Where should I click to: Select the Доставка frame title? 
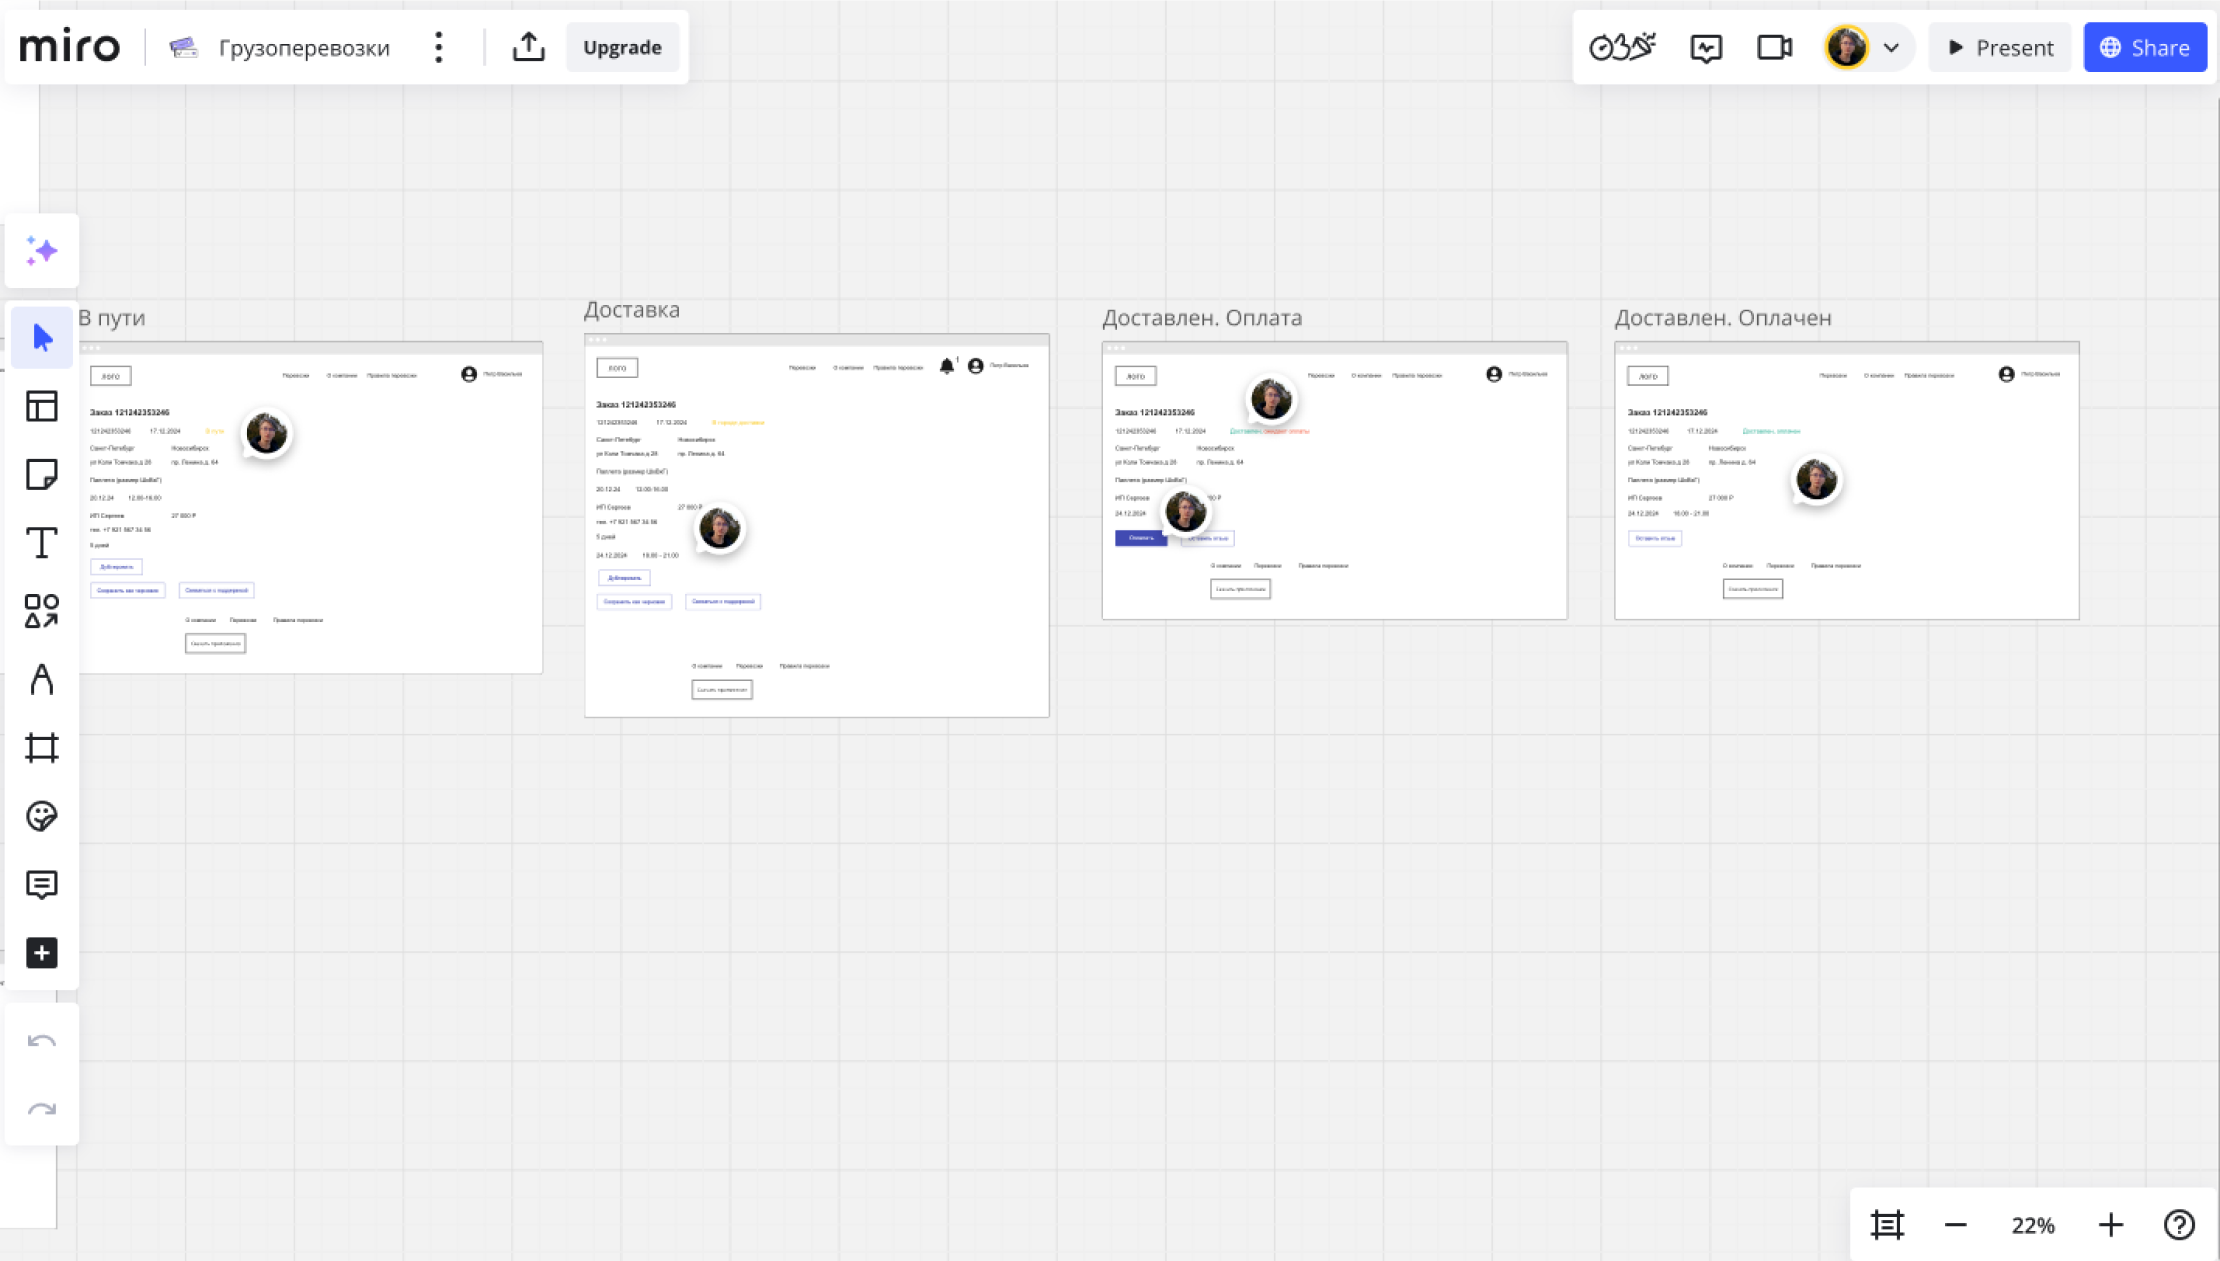pyautogui.click(x=632, y=310)
